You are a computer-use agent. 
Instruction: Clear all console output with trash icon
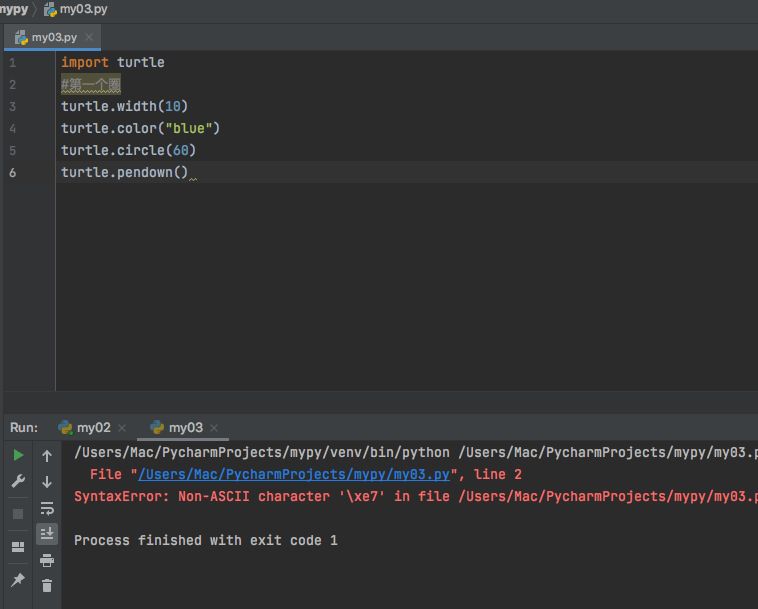pyautogui.click(x=47, y=586)
